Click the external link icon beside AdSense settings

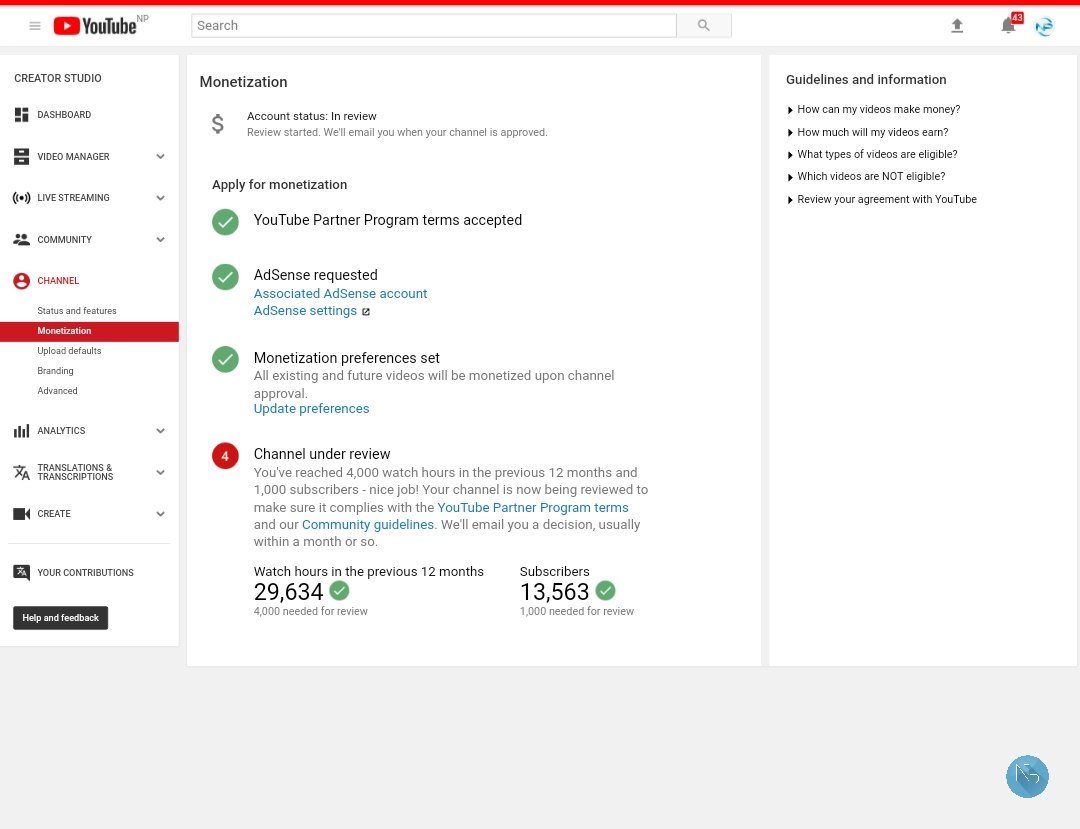(x=366, y=312)
